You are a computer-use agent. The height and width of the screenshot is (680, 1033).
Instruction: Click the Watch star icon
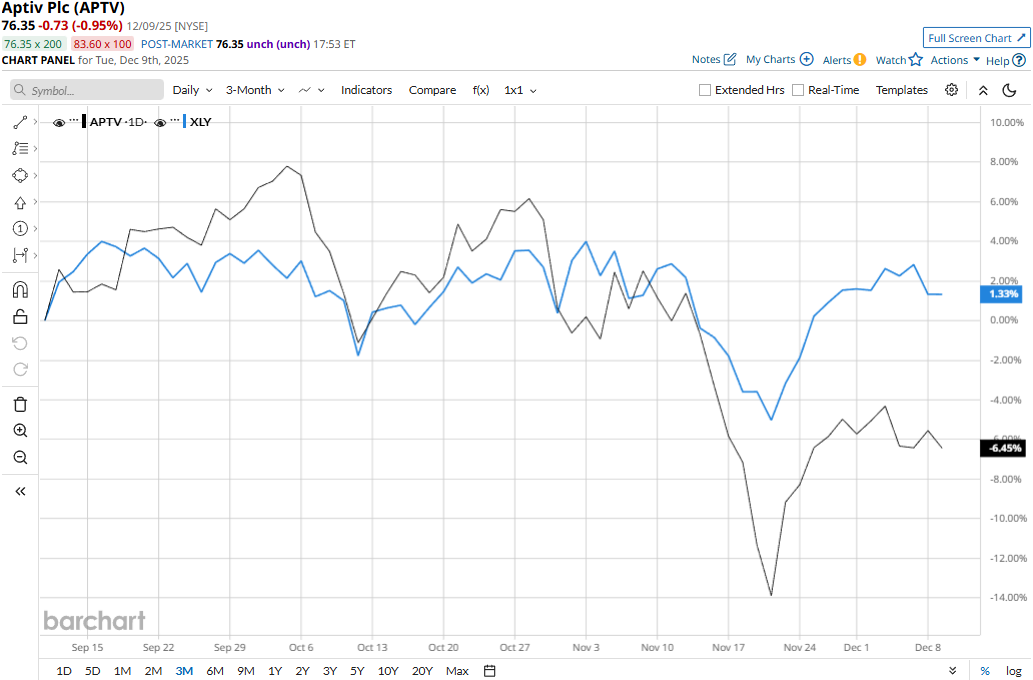[x=916, y=59]
